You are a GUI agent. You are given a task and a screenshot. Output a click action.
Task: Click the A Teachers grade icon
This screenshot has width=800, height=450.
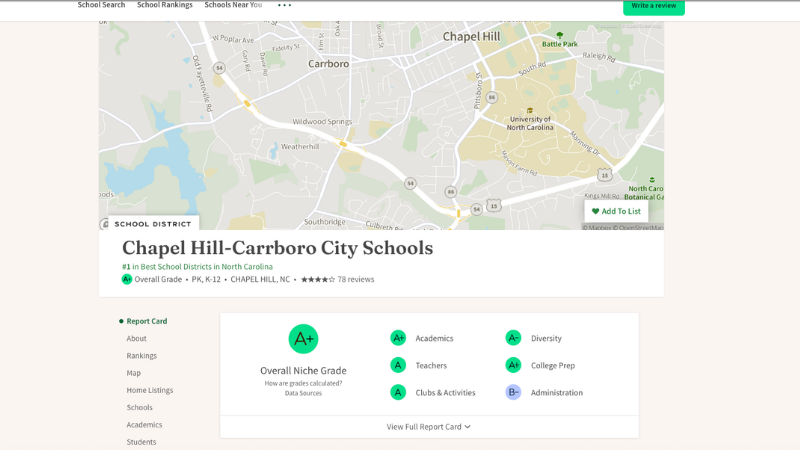(398, 365)
